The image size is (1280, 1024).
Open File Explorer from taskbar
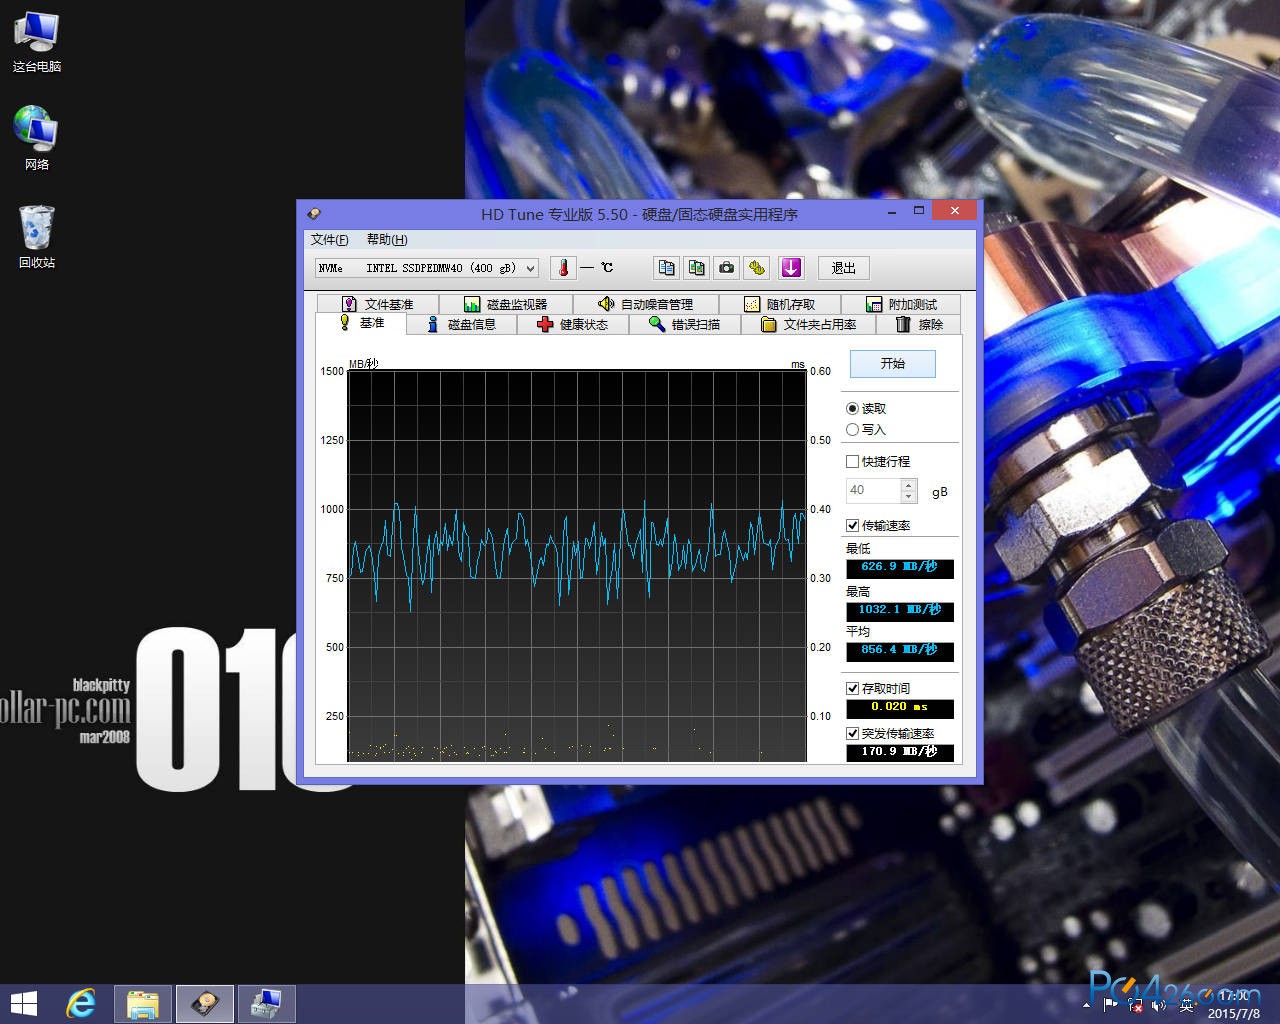(x=143, y=1004)
